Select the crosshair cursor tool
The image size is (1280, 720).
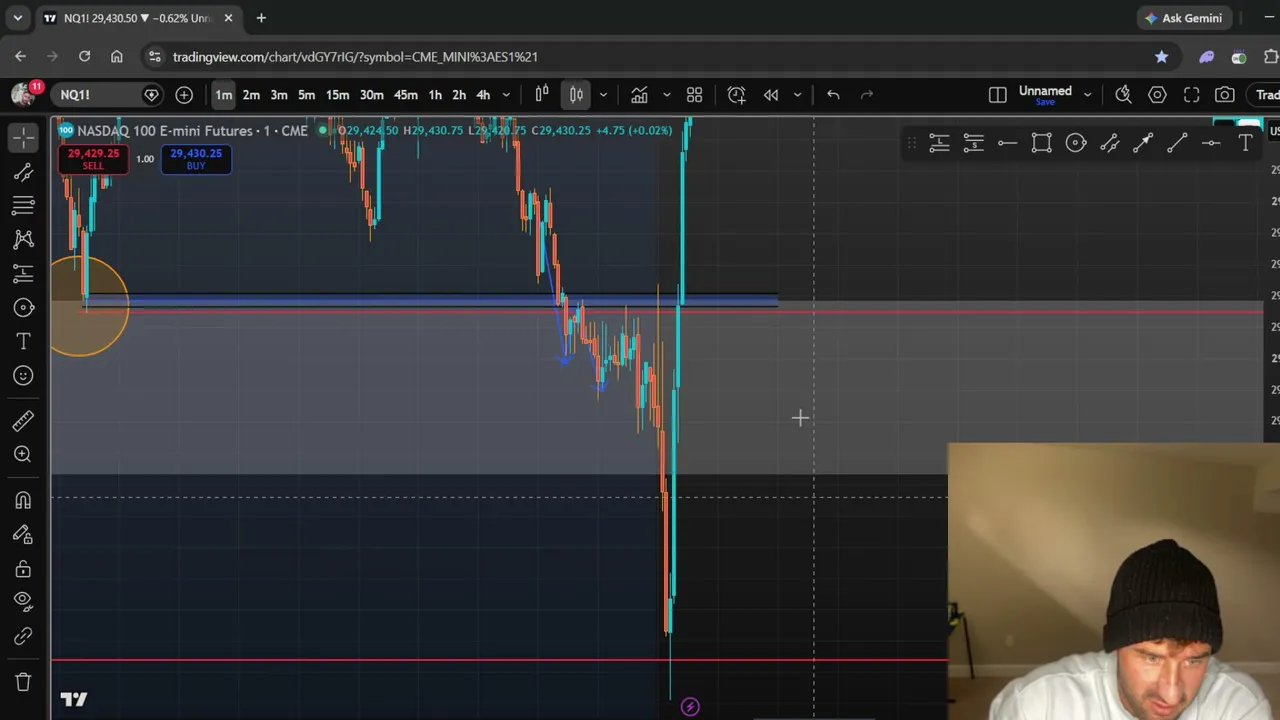[x=23, y=136]
